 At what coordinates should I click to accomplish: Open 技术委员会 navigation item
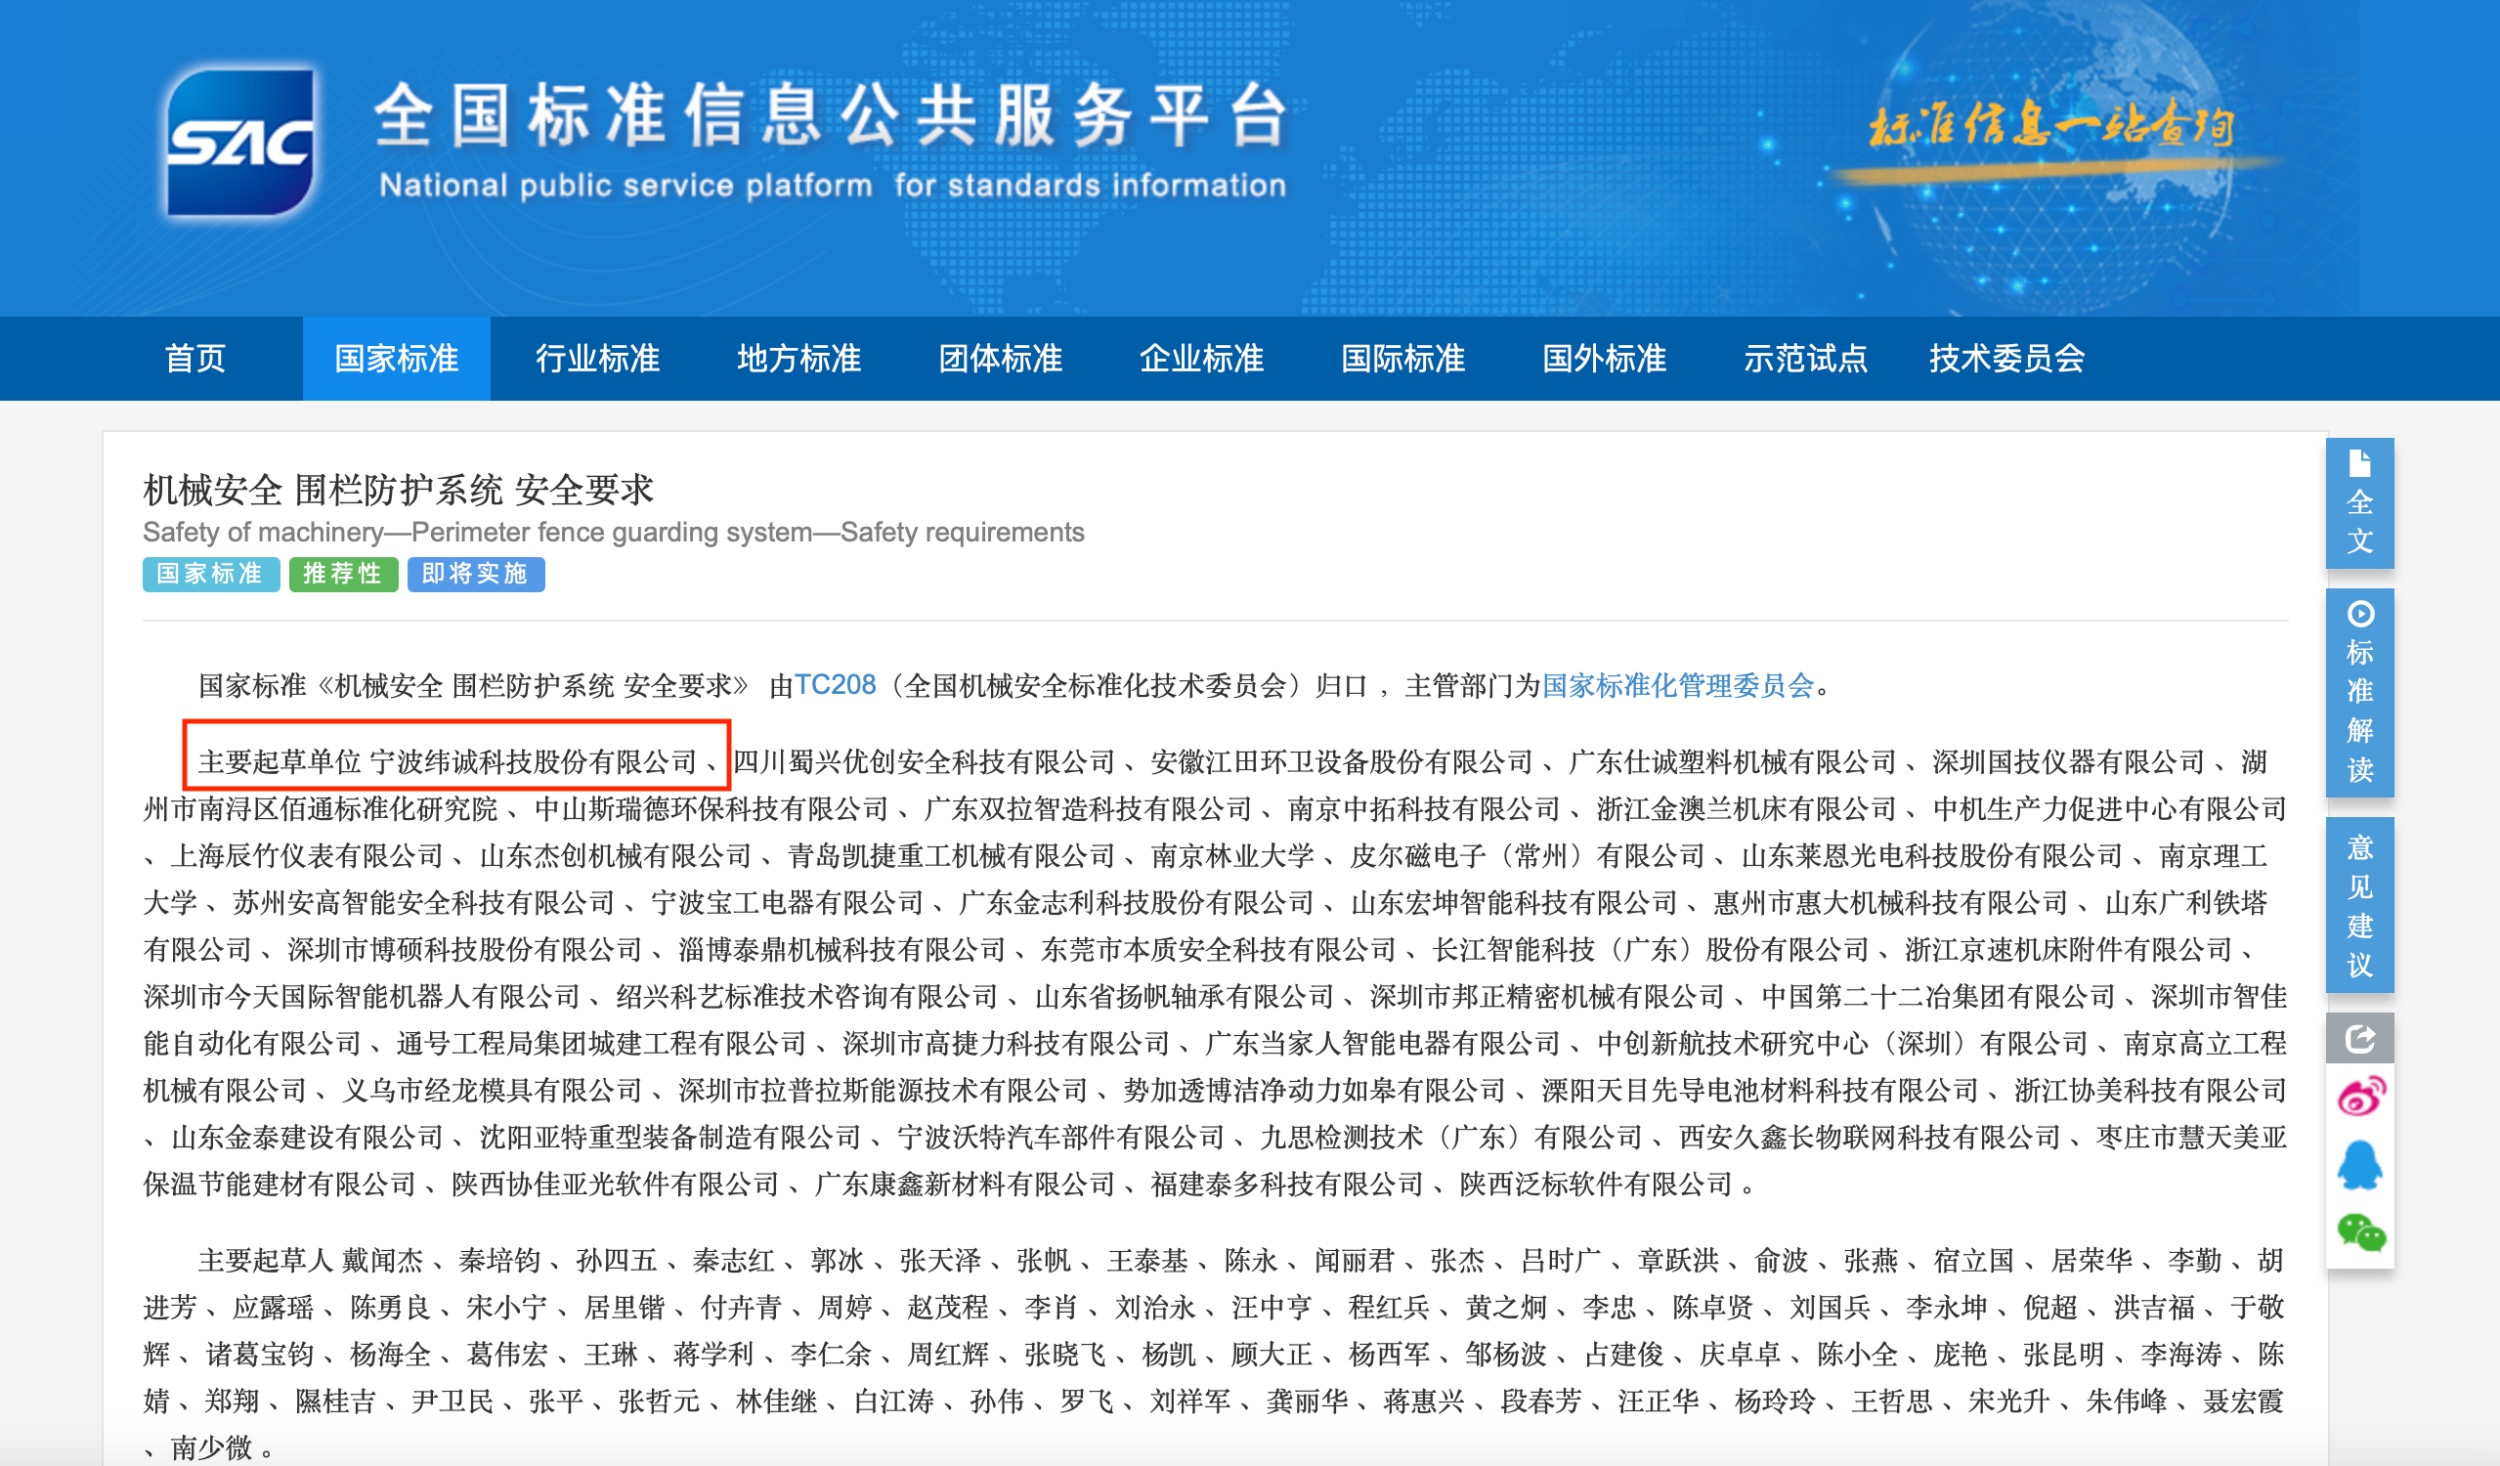(2006, 358)
